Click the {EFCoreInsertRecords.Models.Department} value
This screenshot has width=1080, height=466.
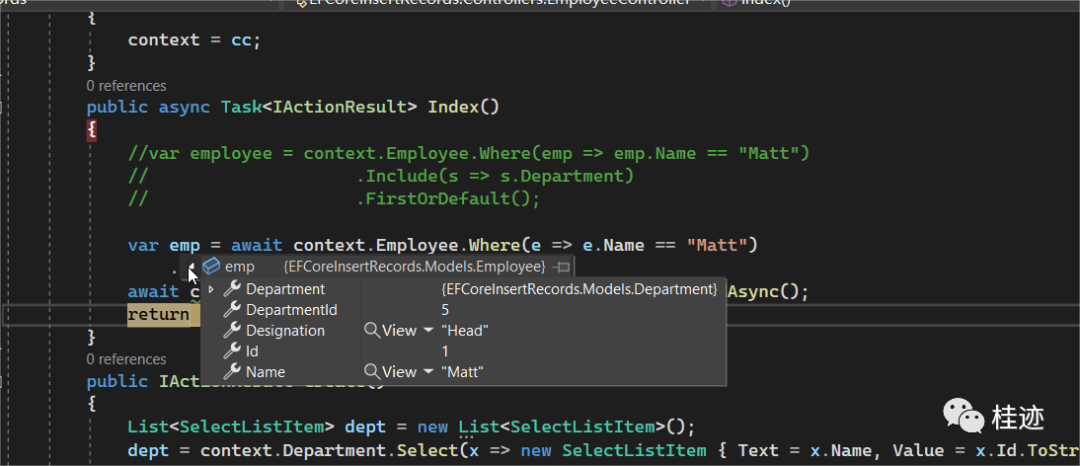(579, 290)
